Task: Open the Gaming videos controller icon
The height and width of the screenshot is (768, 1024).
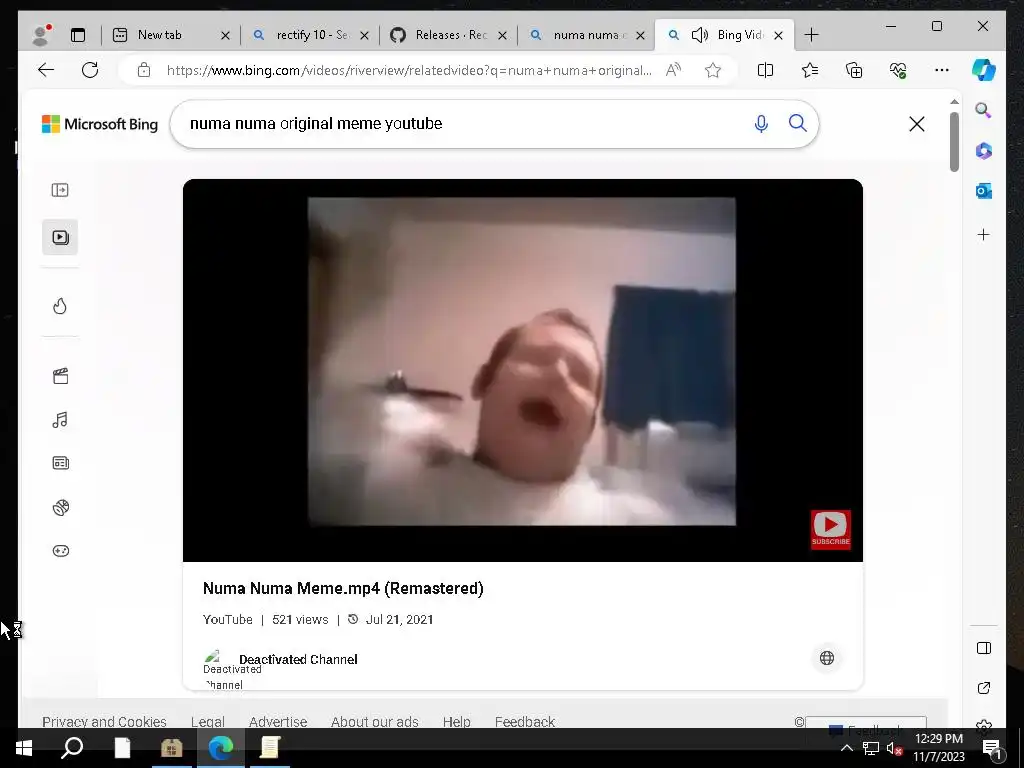Action: coord(61,551)
